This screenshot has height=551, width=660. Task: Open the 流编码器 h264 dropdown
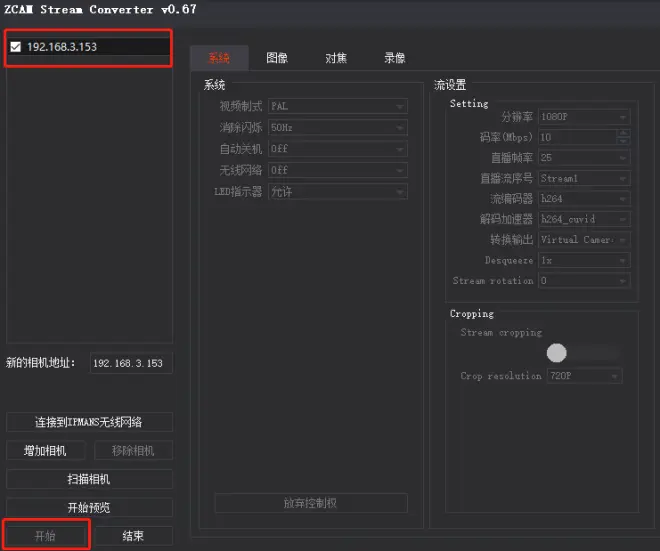pos(584,198)
